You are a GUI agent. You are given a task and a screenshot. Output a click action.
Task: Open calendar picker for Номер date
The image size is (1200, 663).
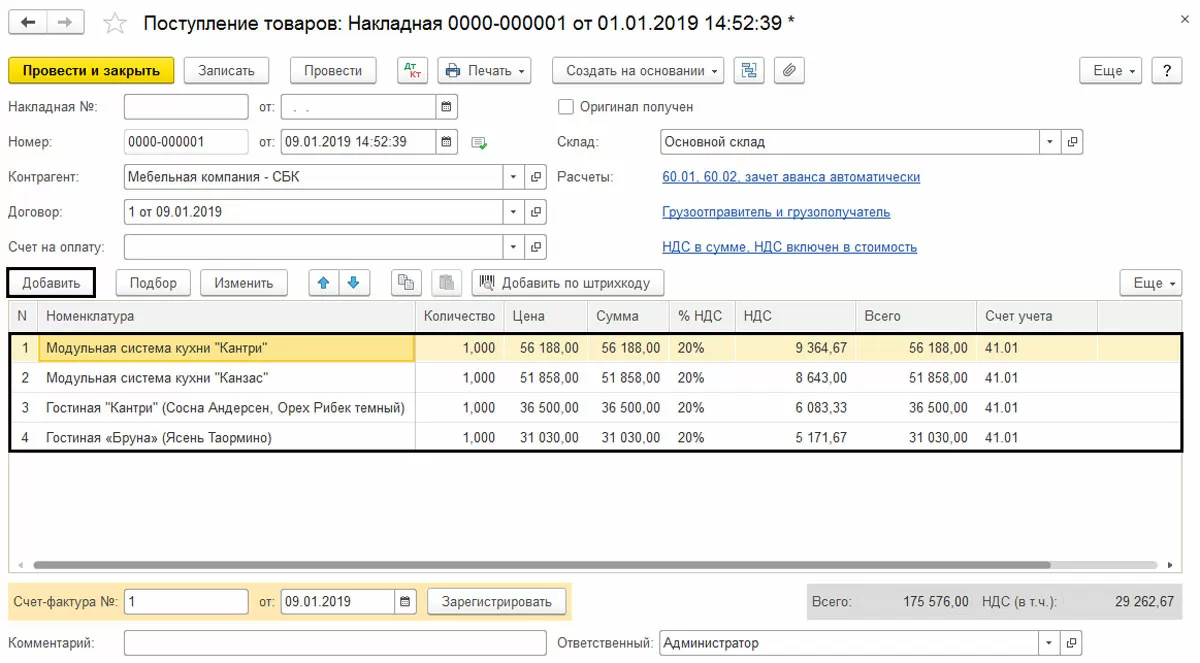(447, 142)
